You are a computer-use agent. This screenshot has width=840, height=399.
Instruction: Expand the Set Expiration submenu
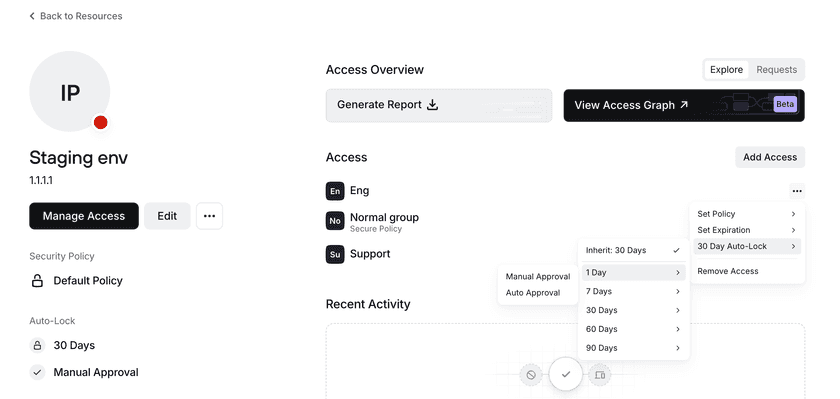click(747, 230)
